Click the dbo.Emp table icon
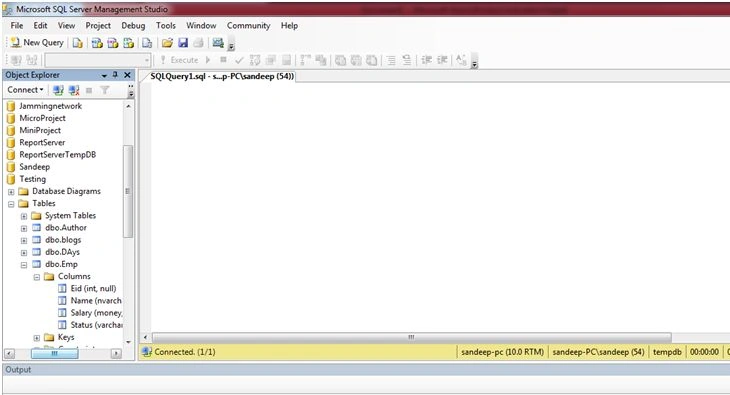Image resolution: width=730 pixels, height=395 pixels. click(x=36, y=264)
